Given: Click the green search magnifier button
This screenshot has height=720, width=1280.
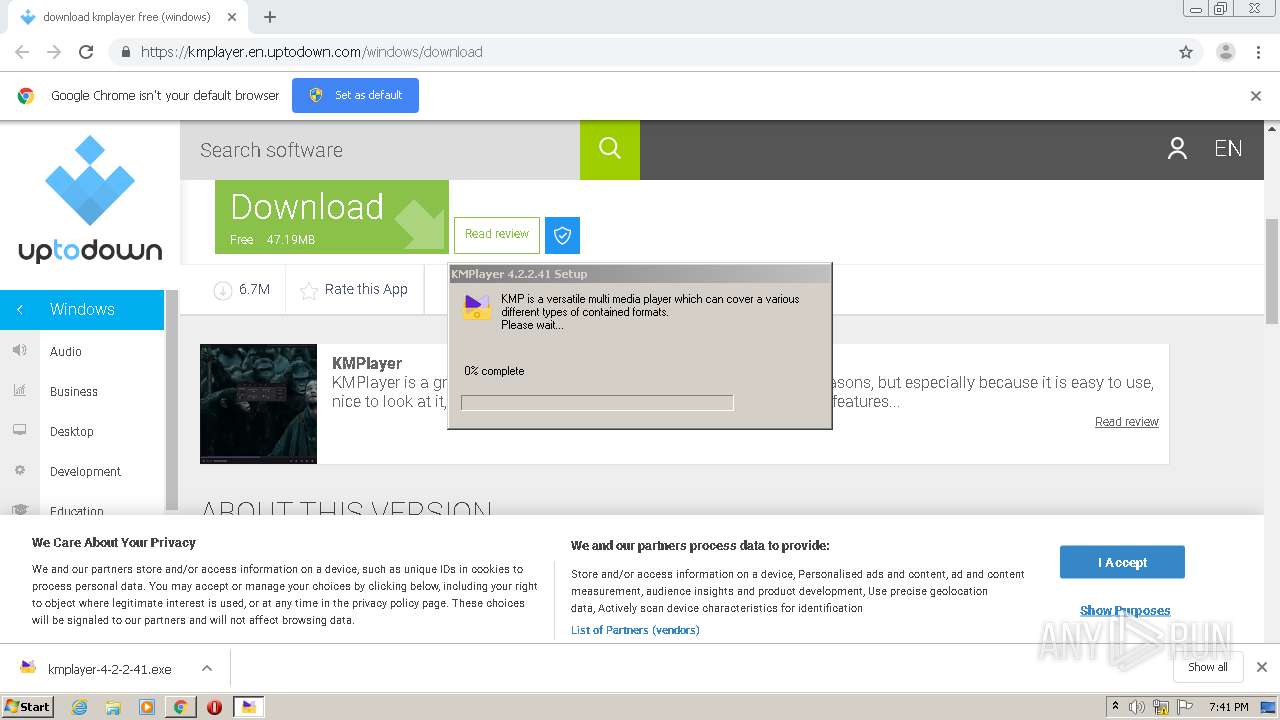Looking at the screenshot, I should click(x=610, y=149).
